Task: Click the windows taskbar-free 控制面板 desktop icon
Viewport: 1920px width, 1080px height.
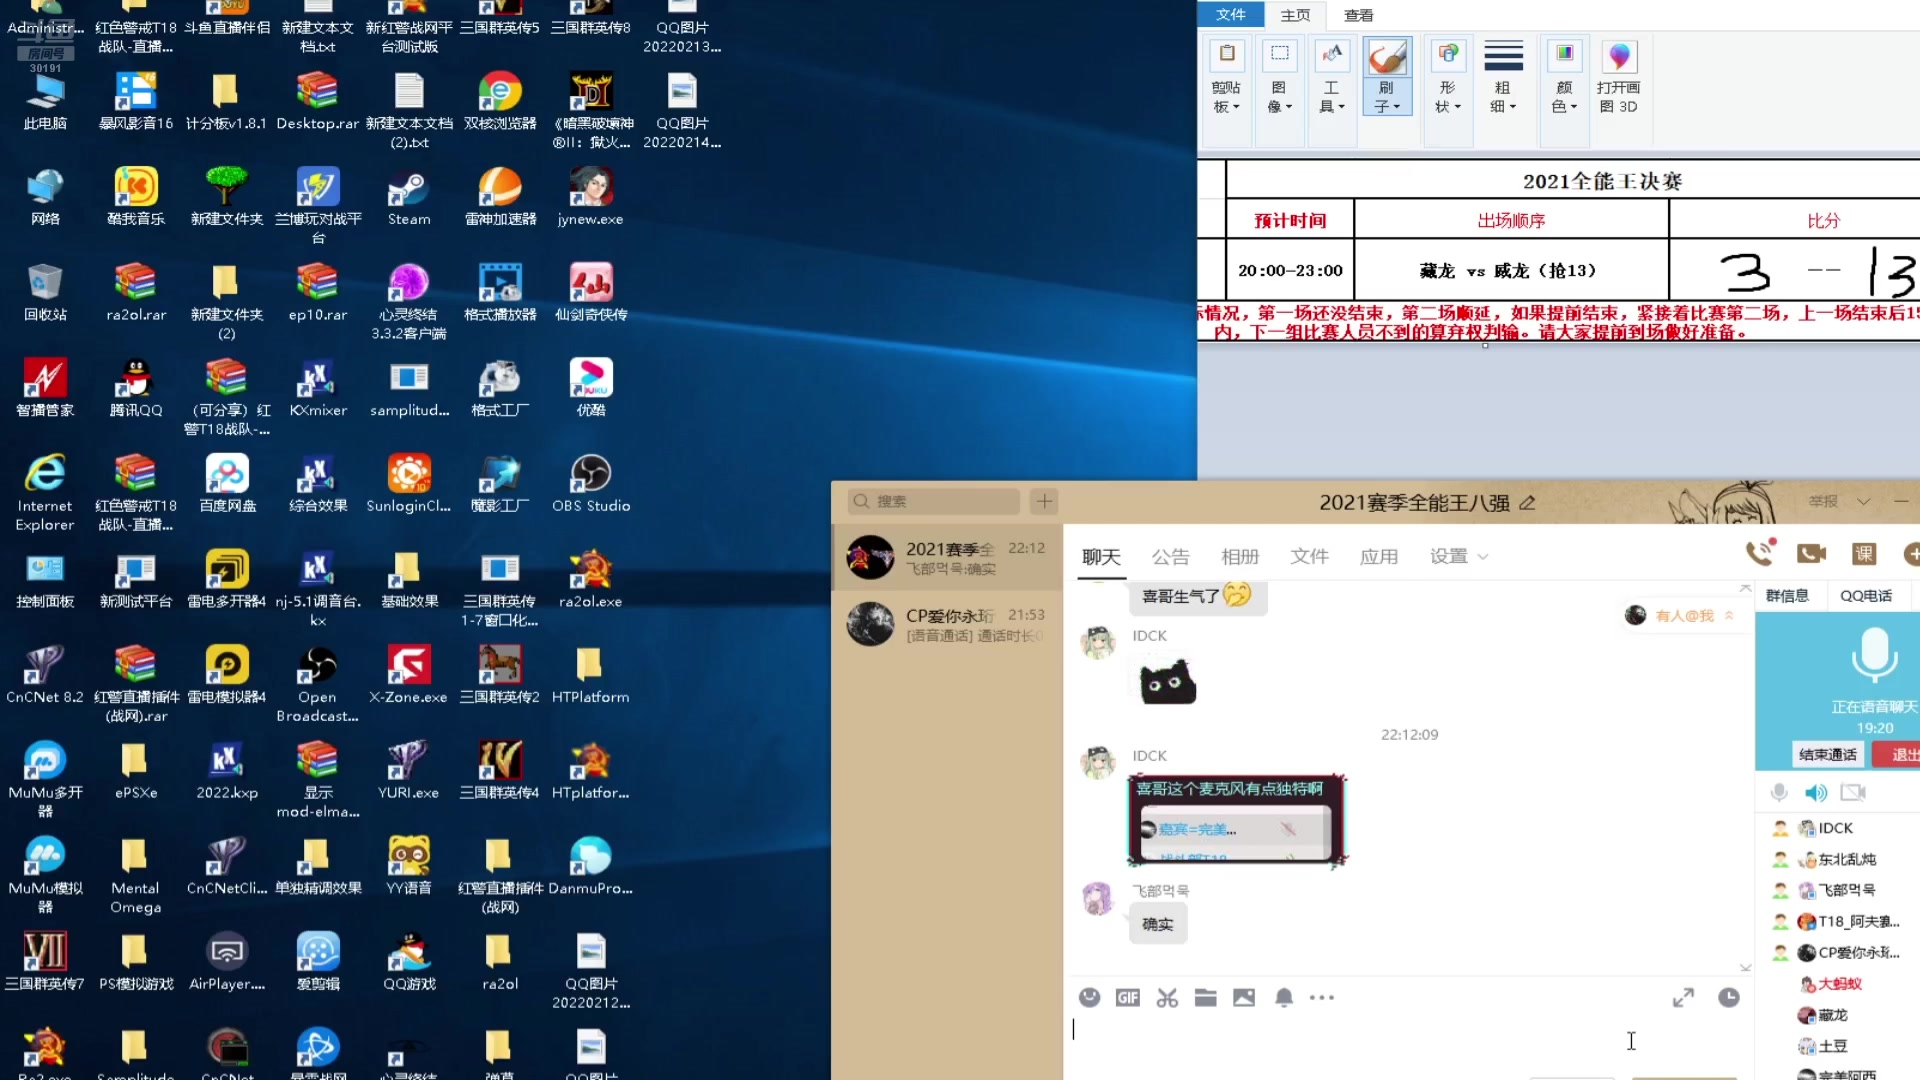Action: 45,579
